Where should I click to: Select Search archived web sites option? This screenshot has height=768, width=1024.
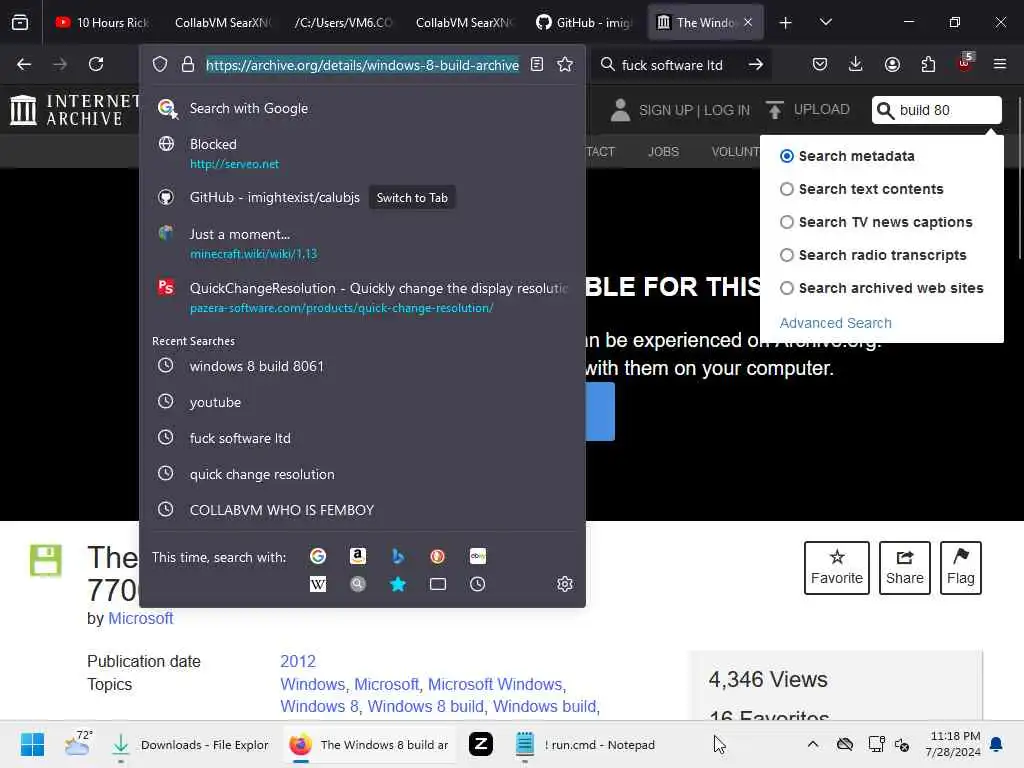(787, 288)
